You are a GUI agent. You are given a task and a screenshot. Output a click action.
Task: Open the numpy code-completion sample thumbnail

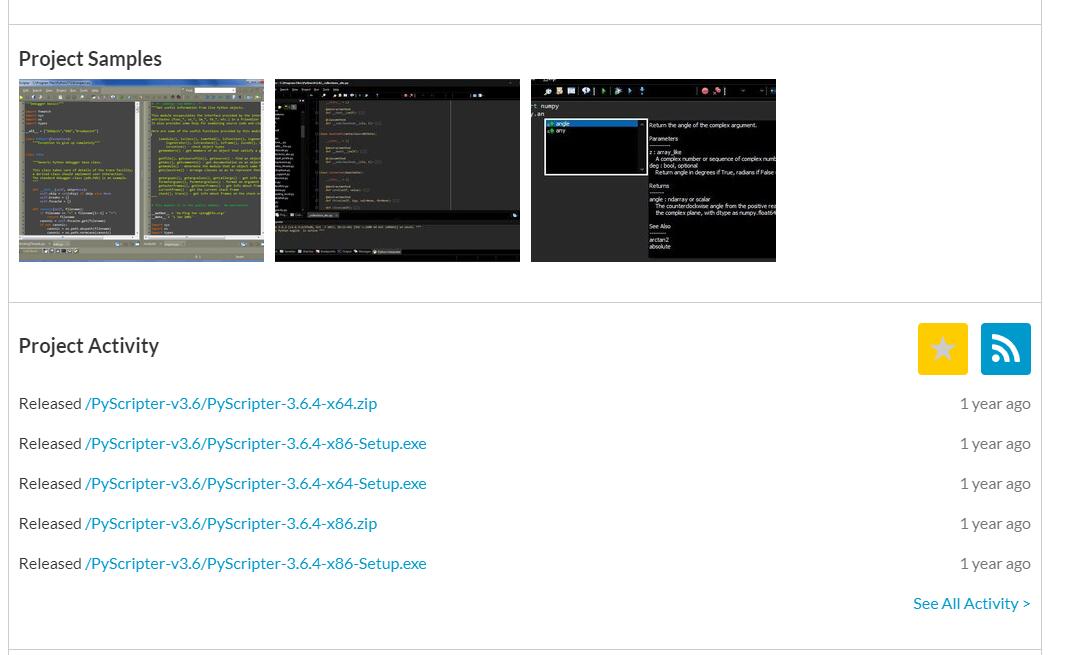pos(653,170)
